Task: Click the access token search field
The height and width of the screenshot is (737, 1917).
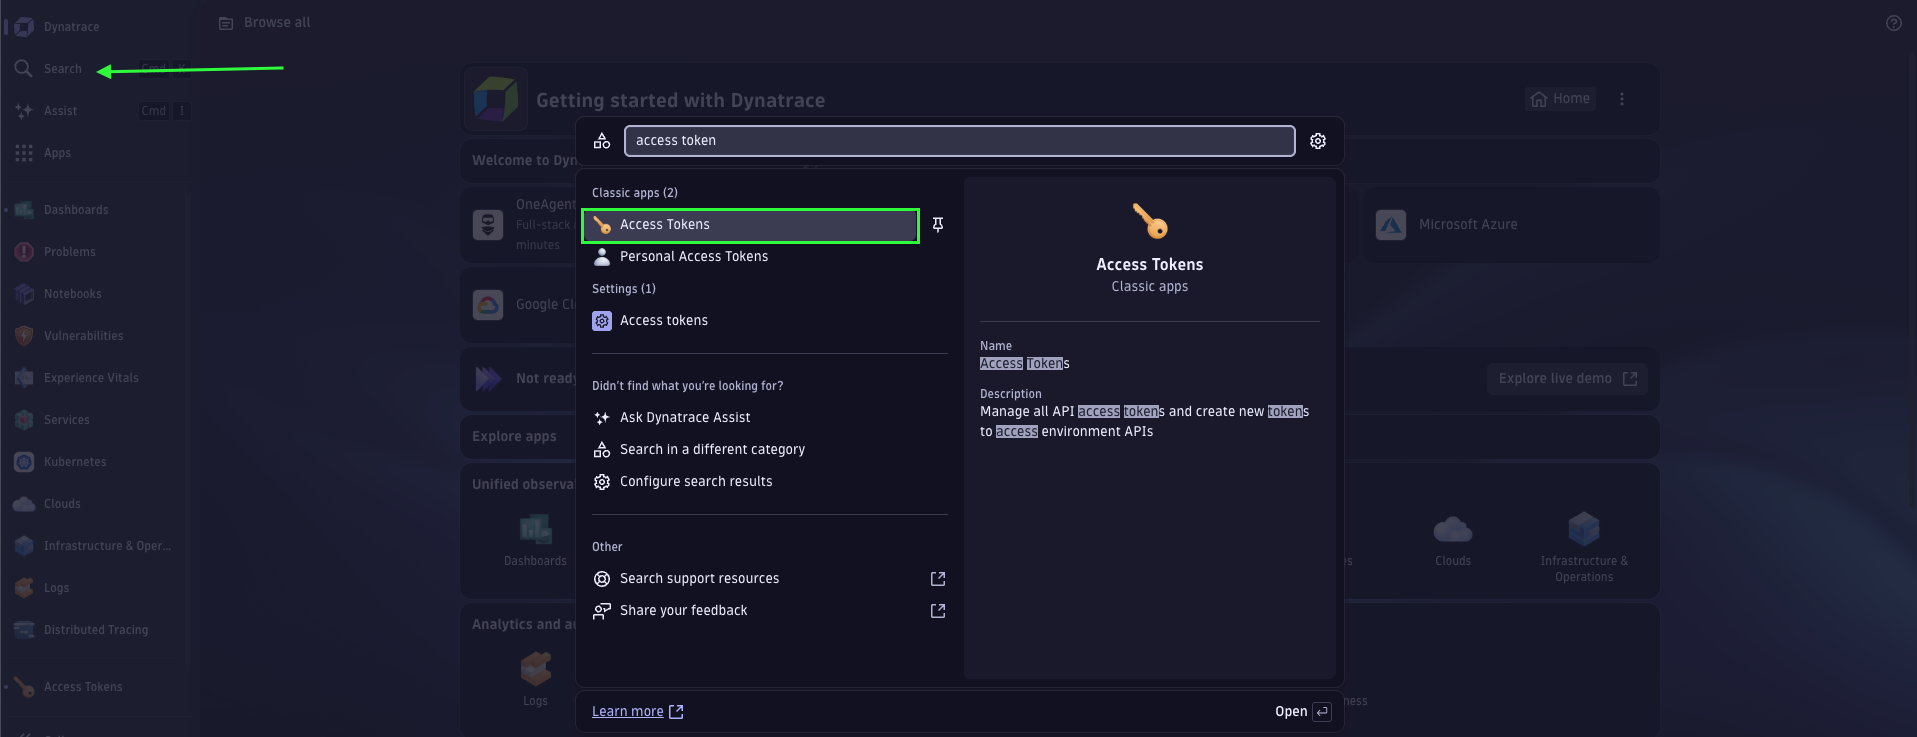Action: (960, 141)
